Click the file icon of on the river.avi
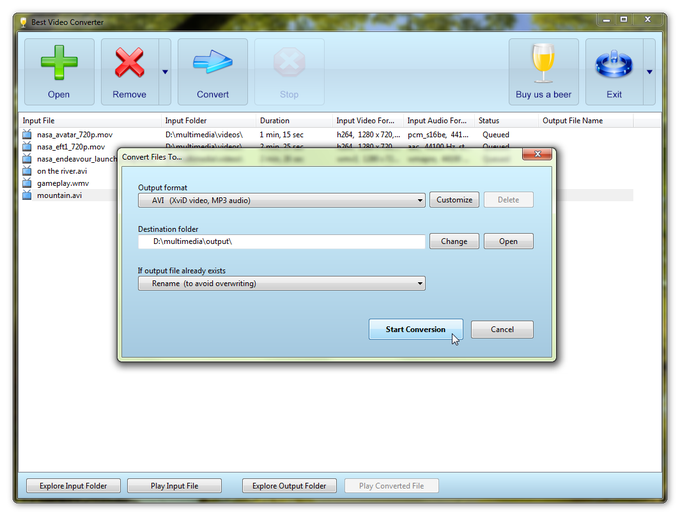Viewport: 680px width, 516px height. (x=27, y=171)
